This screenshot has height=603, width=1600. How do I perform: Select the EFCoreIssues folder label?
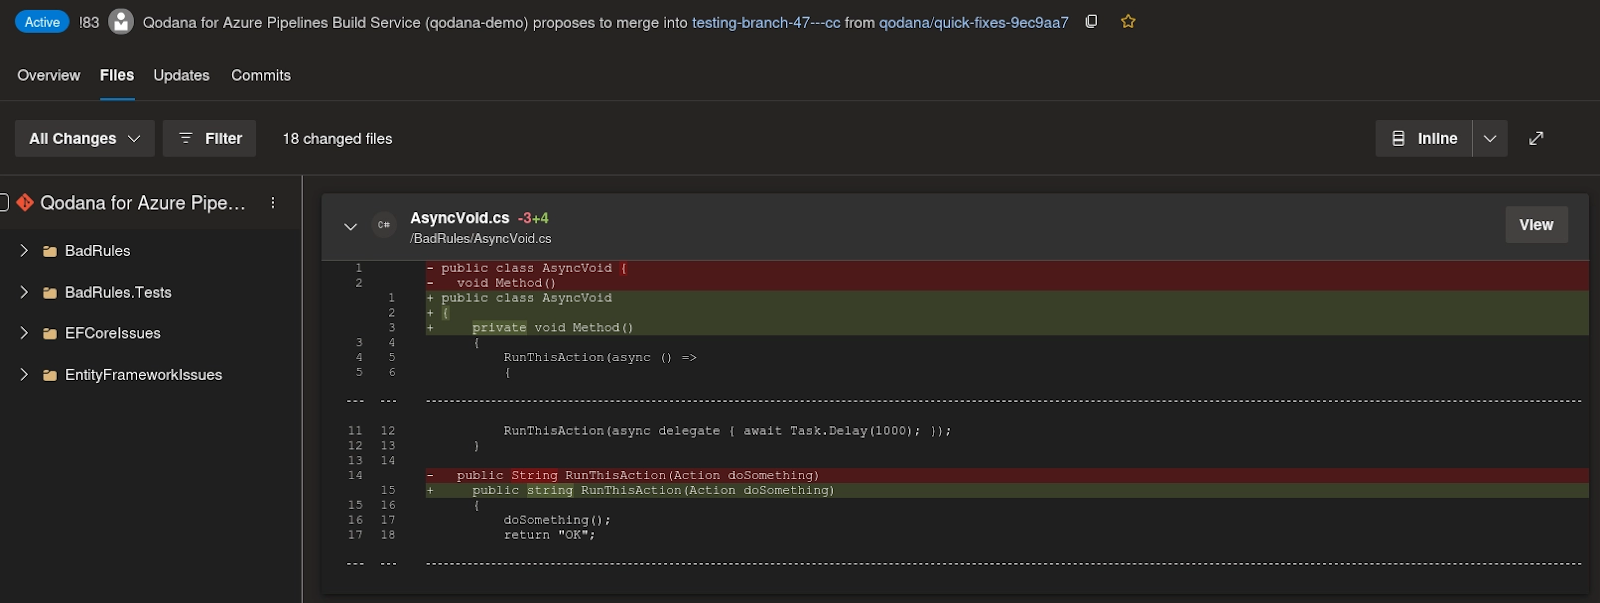pyautogui.click(x=113, y=334)
